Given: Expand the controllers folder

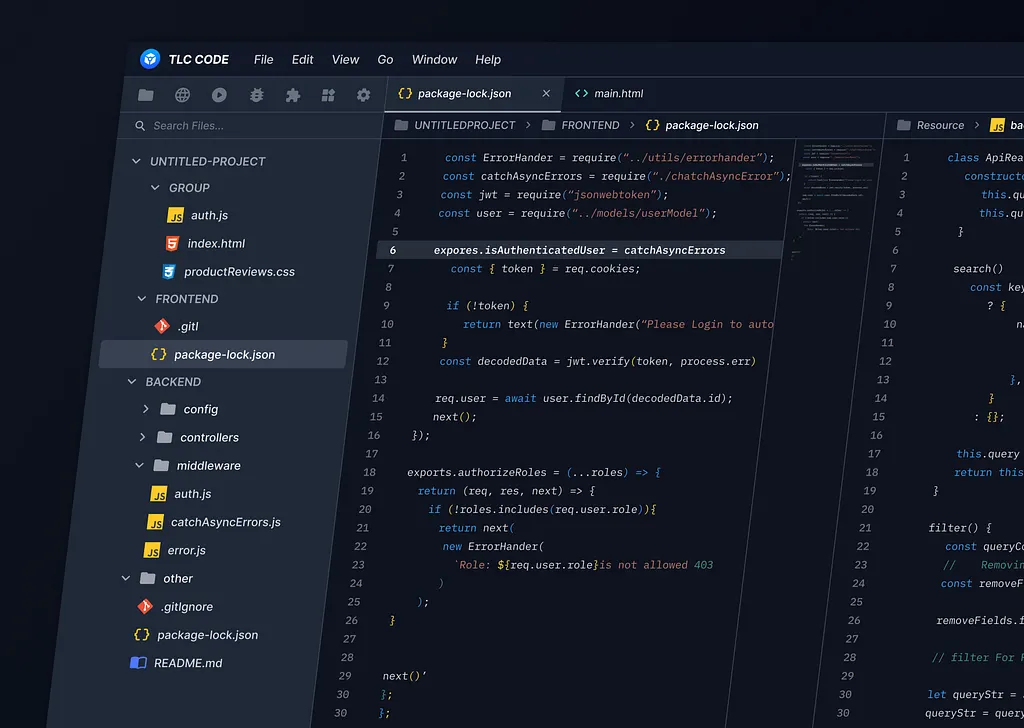Looking at the screenshot, I should pyautogui.click(x=142, y=437).
